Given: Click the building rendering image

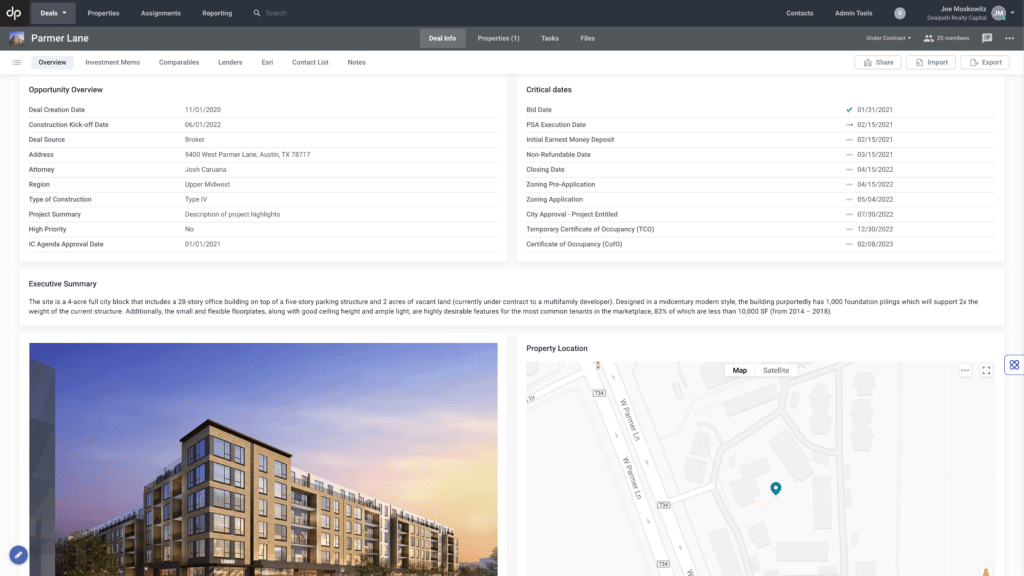Looking at the screenshot, I should (263, 459).
